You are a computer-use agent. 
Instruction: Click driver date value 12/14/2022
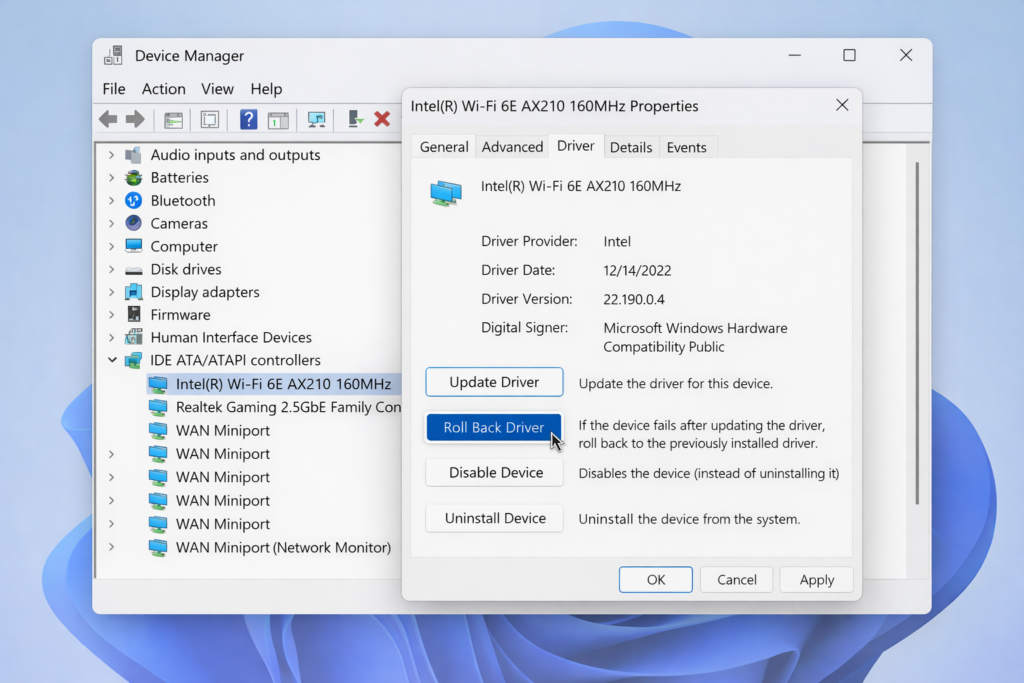[637, 270]
